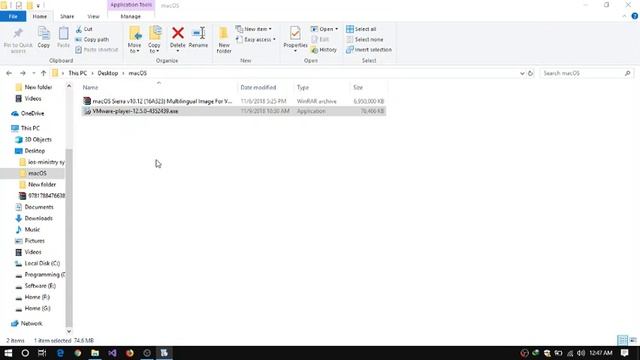This screenshot has width=640, height=360.
Task: Switch to the Share ribbon tab
Action: click(67, 16)
